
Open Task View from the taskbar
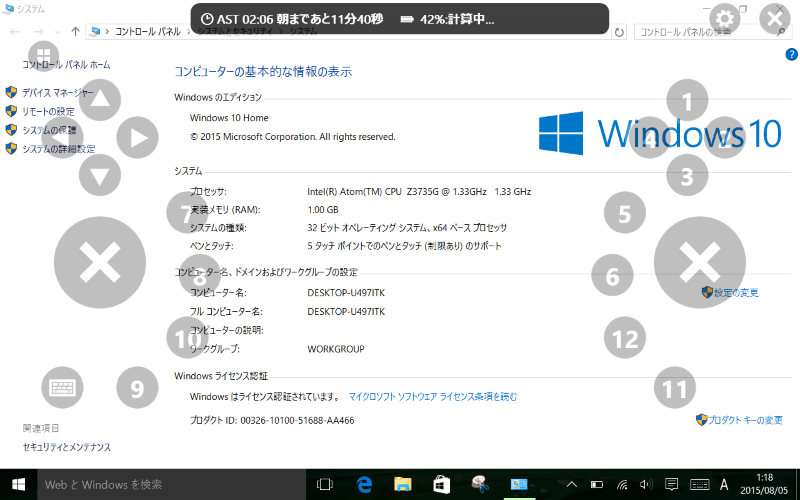coord(324,484)
